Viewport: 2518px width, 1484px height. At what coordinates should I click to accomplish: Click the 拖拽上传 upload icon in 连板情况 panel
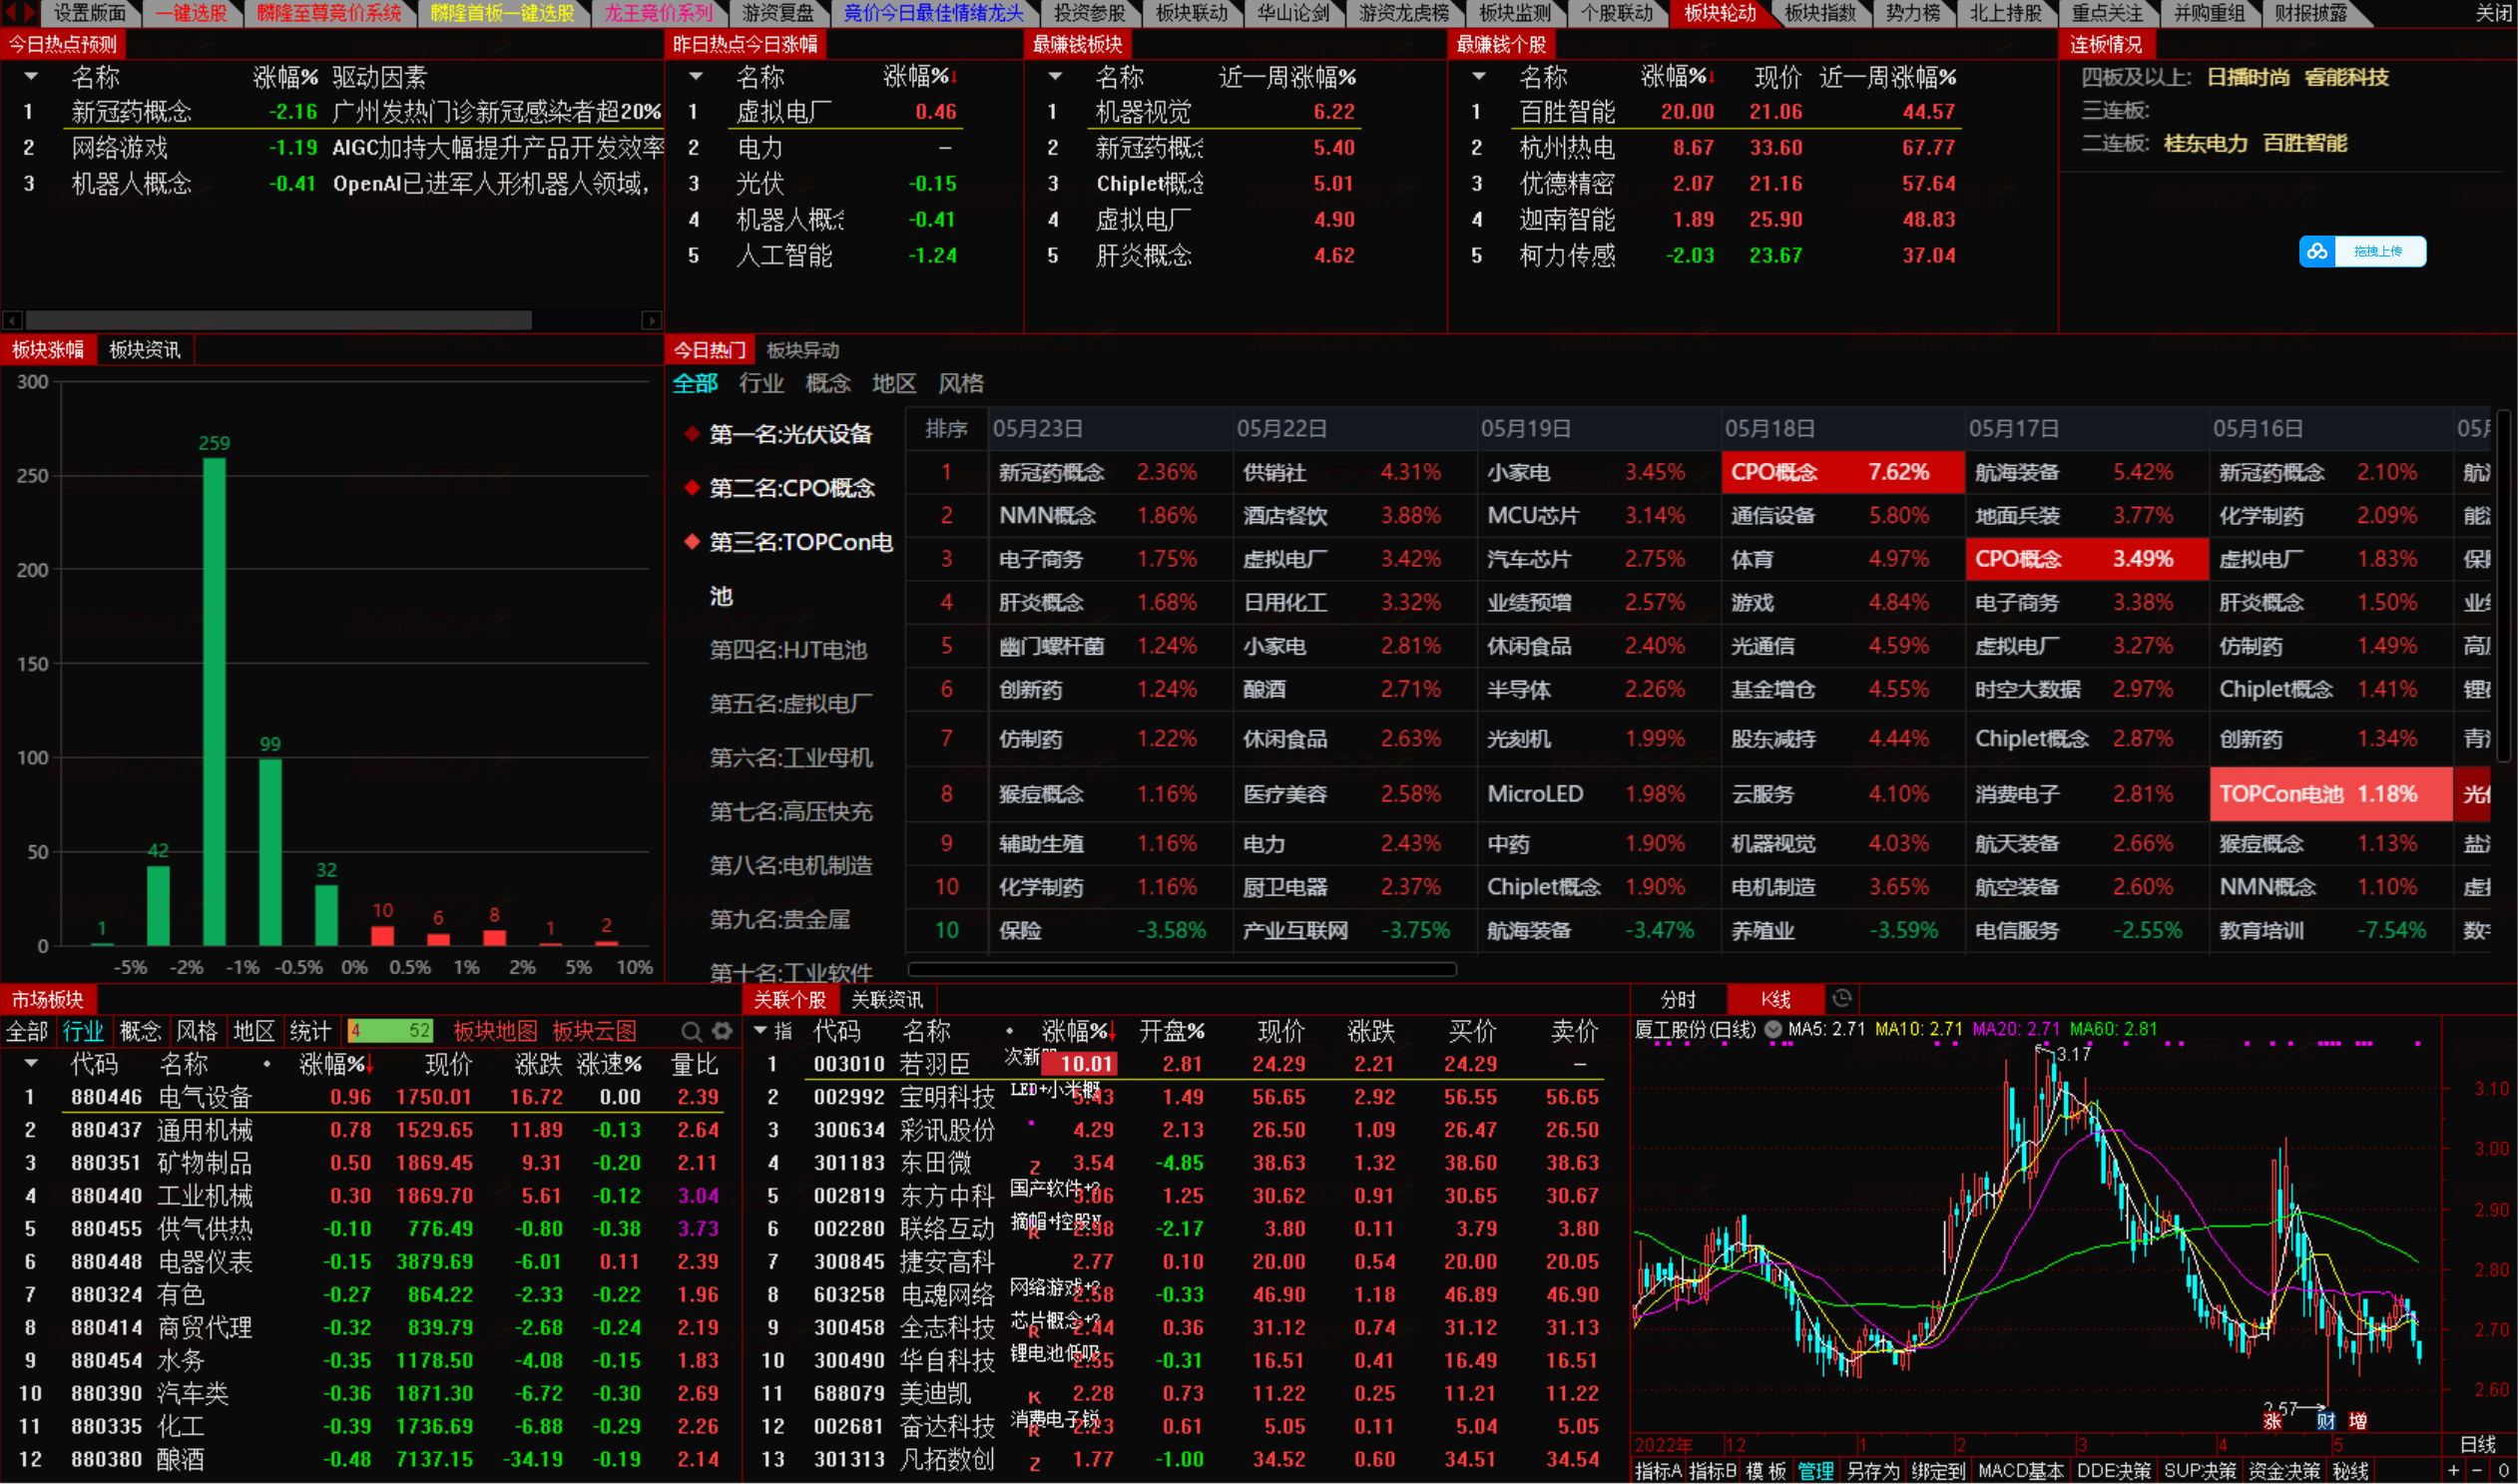pyautogui.click(x=2320, y=251)
